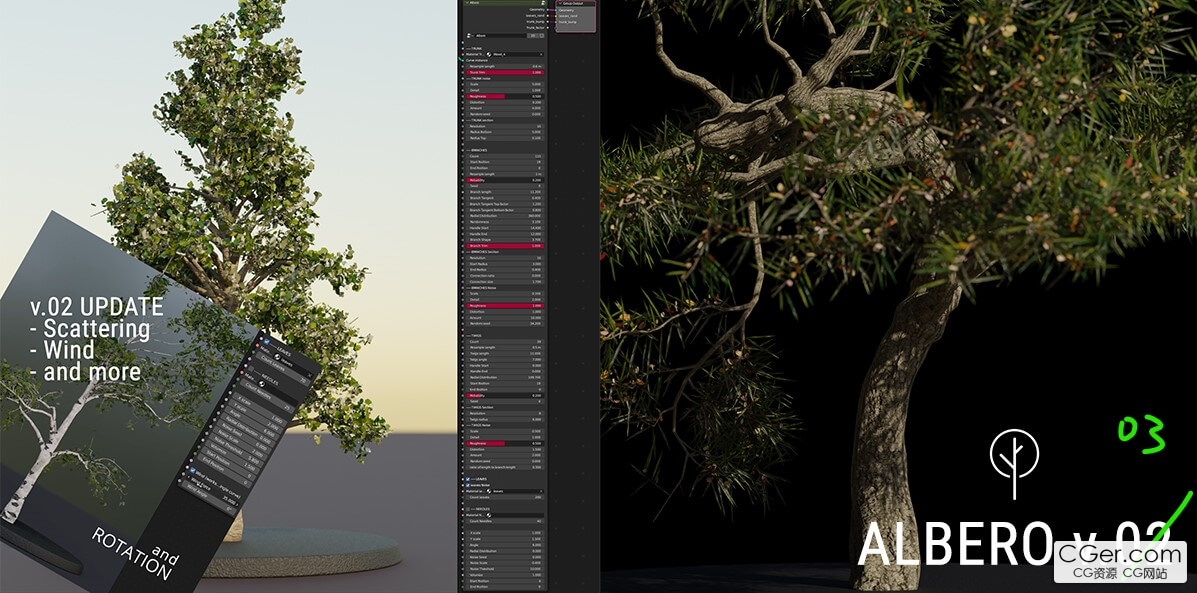Click the Branch Tangent Top factor field
This screenshot has height=593, width=1197.
[x=505, y=204]
